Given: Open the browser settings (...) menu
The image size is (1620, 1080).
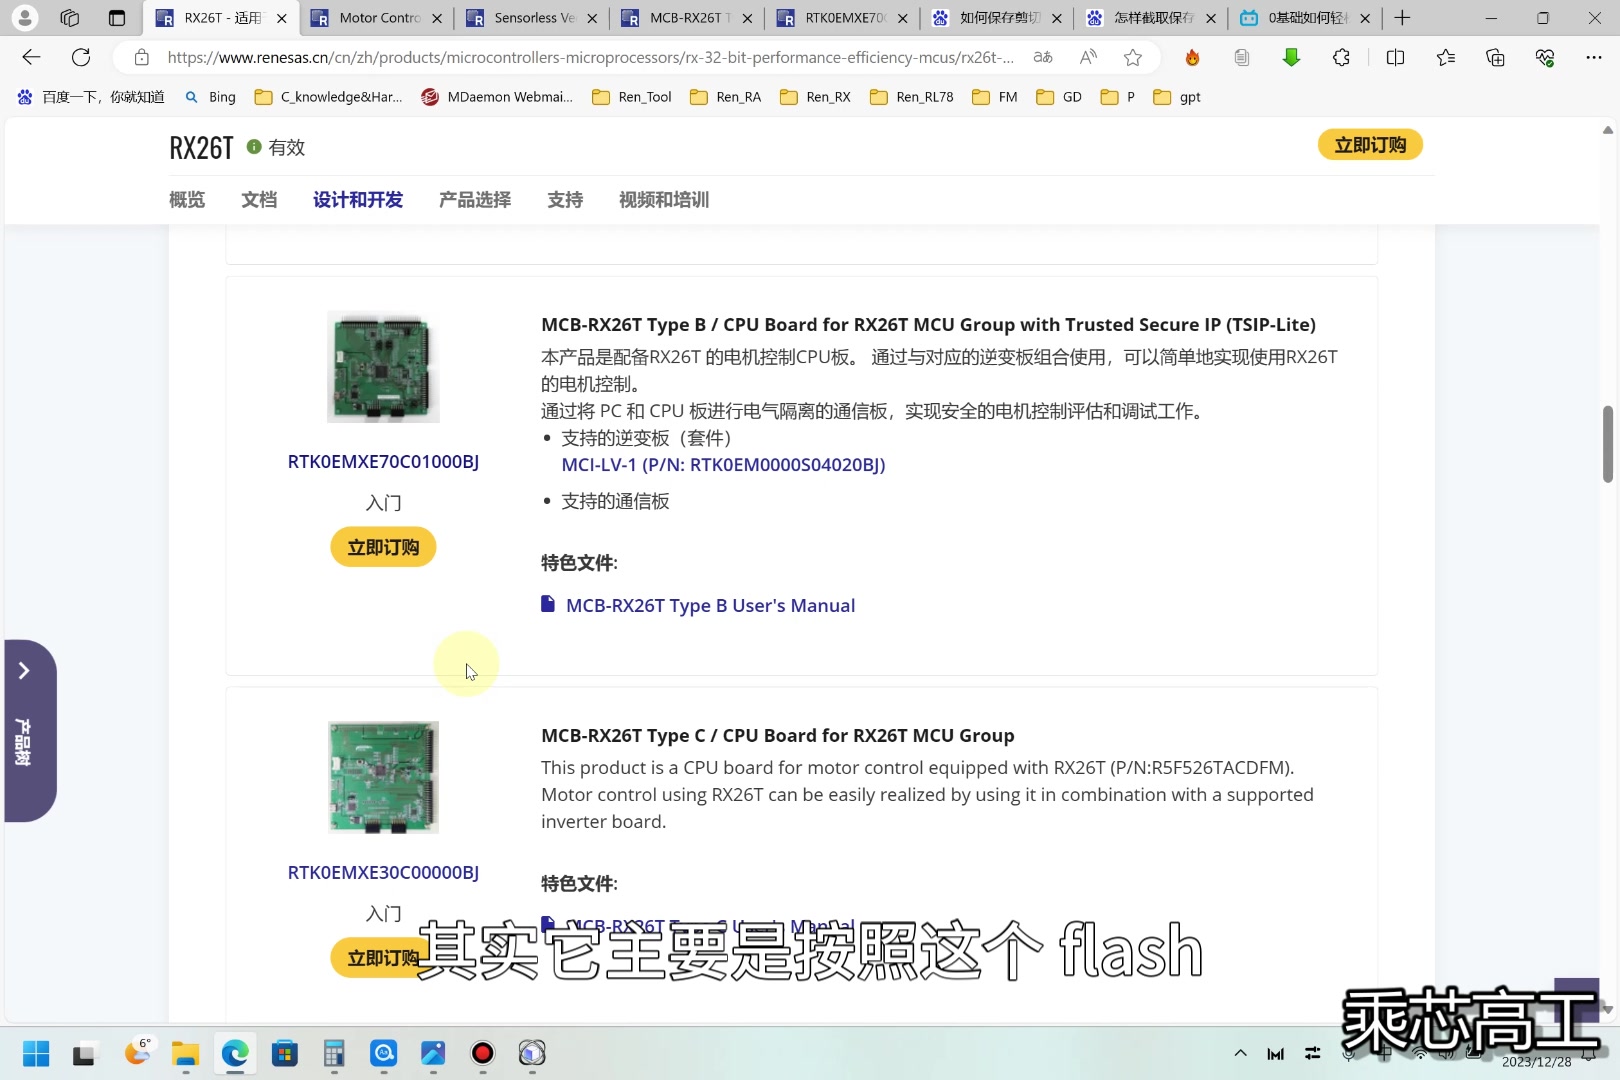Looking at the screenshot, I should tap(1595, 57).
